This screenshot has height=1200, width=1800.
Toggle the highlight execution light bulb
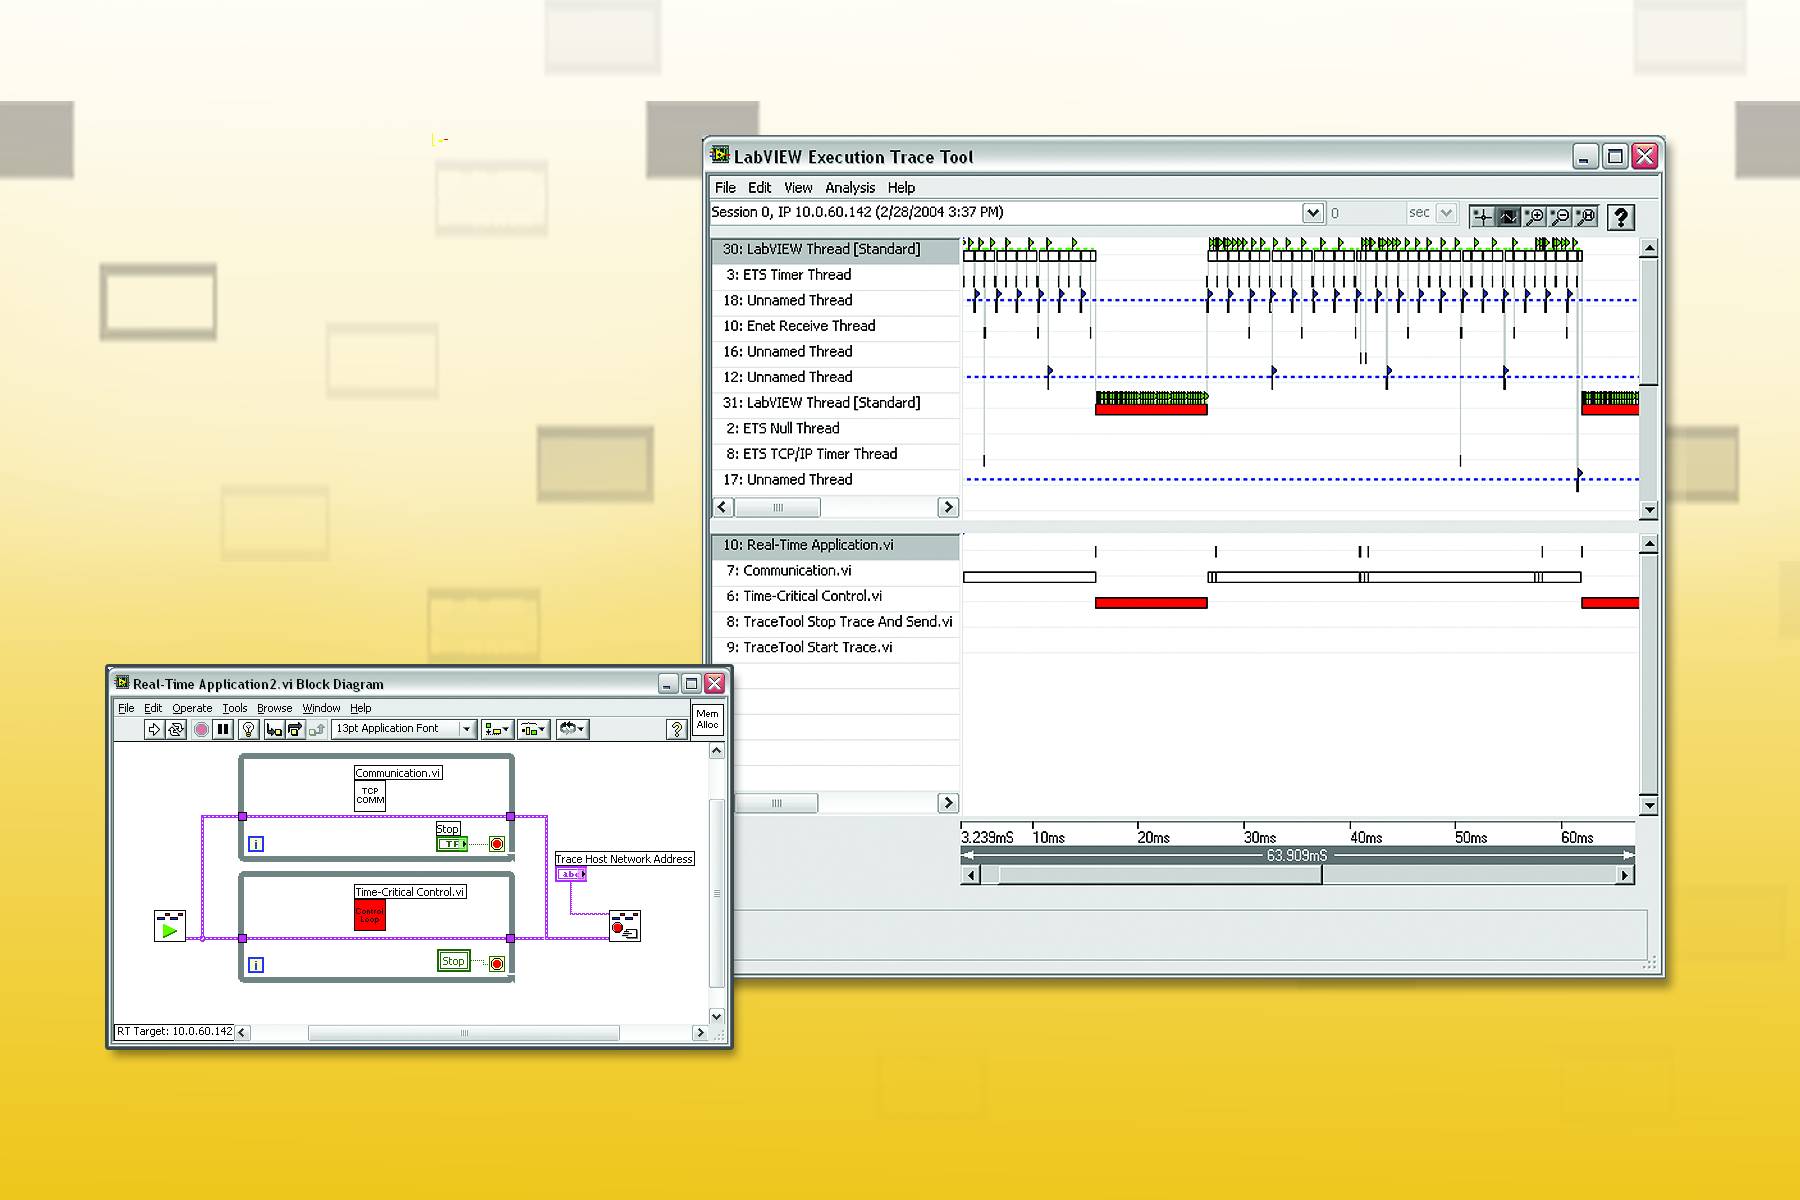[249, 729]
